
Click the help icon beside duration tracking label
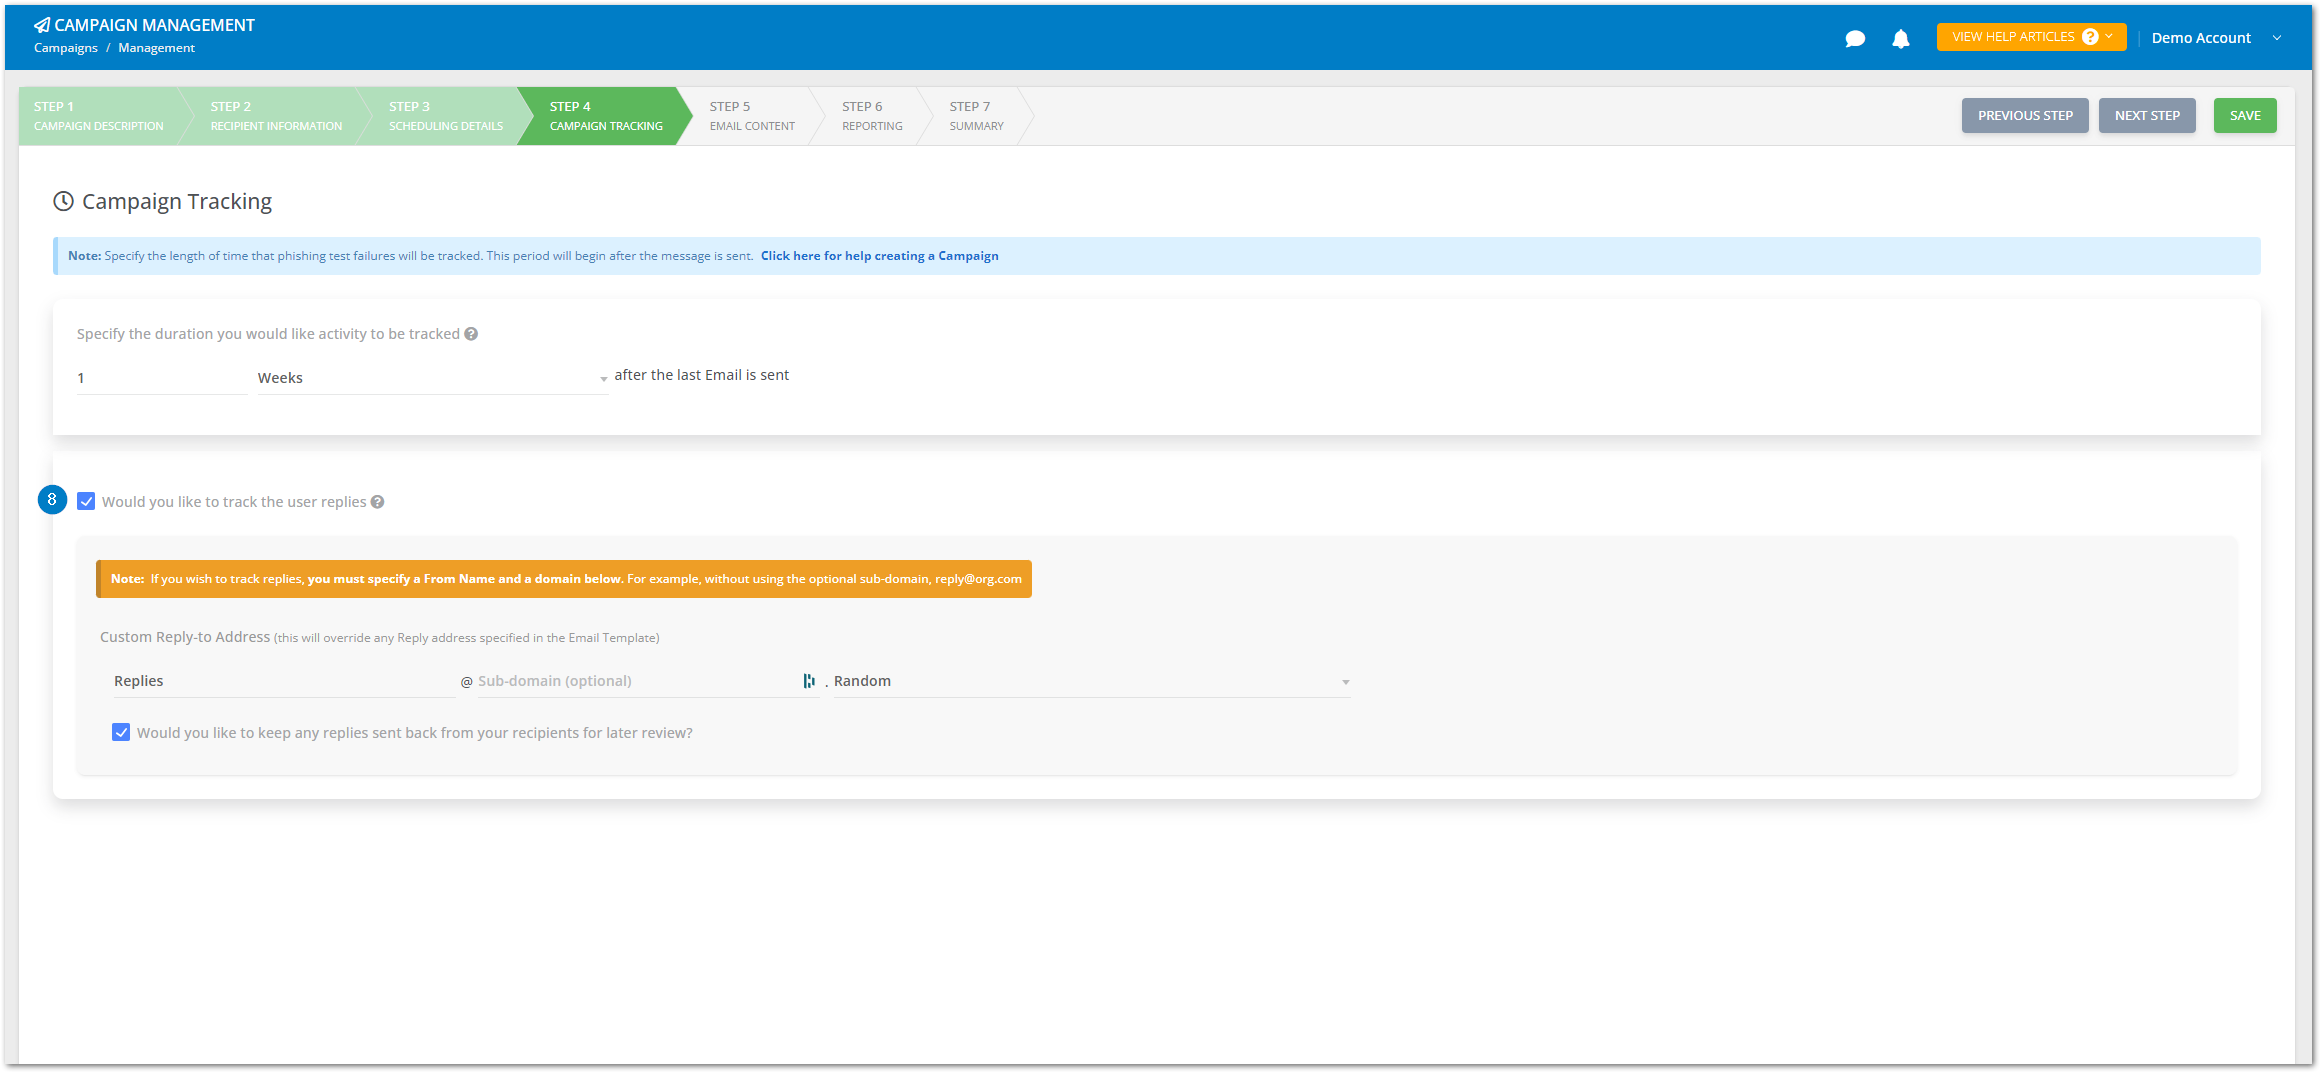tap(471, 334)
